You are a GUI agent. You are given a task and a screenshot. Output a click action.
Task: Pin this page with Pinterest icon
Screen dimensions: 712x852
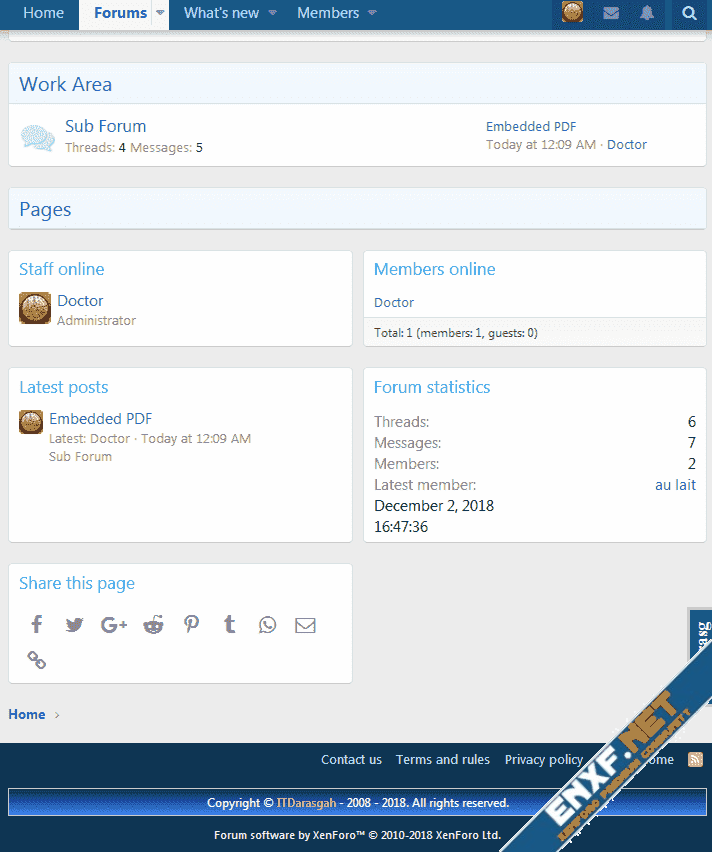(x=191, y=625)
